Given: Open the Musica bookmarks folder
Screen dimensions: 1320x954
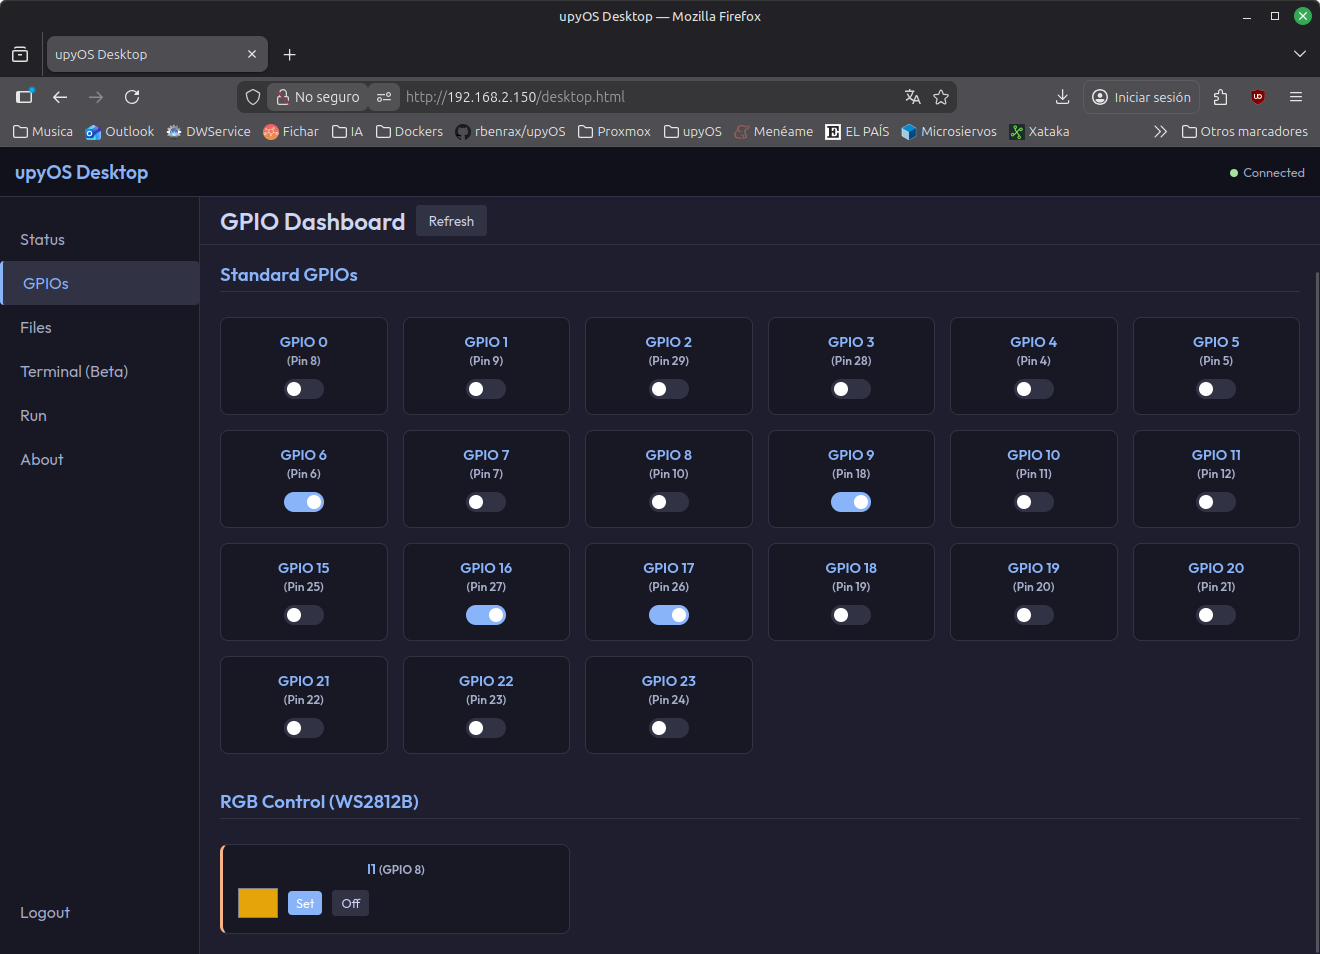Looking at the screenshot, I should click(x=43, y=131).
